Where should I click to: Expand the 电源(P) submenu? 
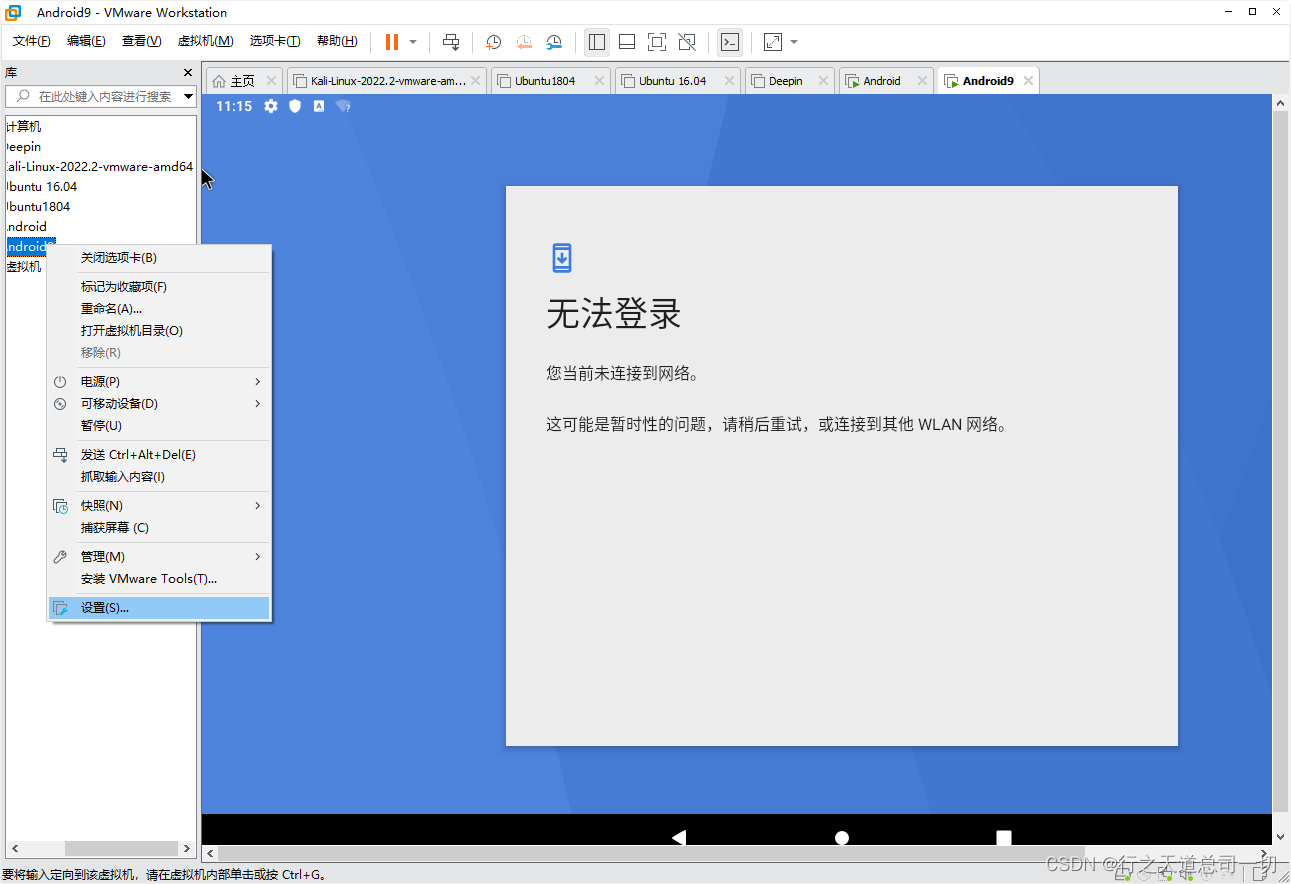[x=159, y=382]
